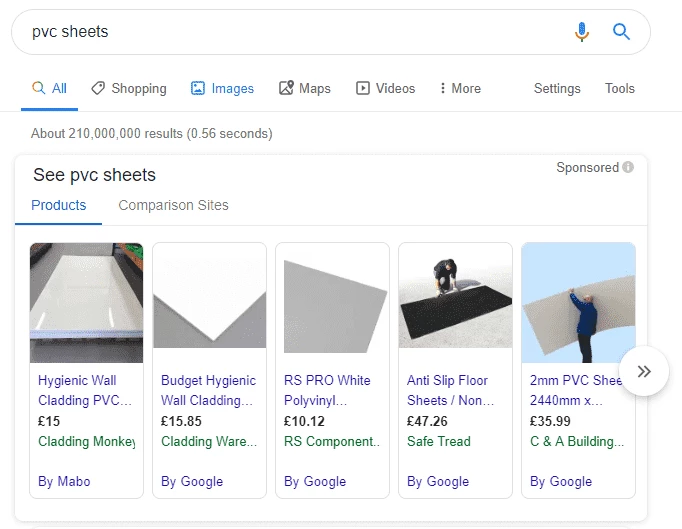Click the Videos play icon
Image resolution: width=682 pixels, height=529 pixels.
coord(363,88)
